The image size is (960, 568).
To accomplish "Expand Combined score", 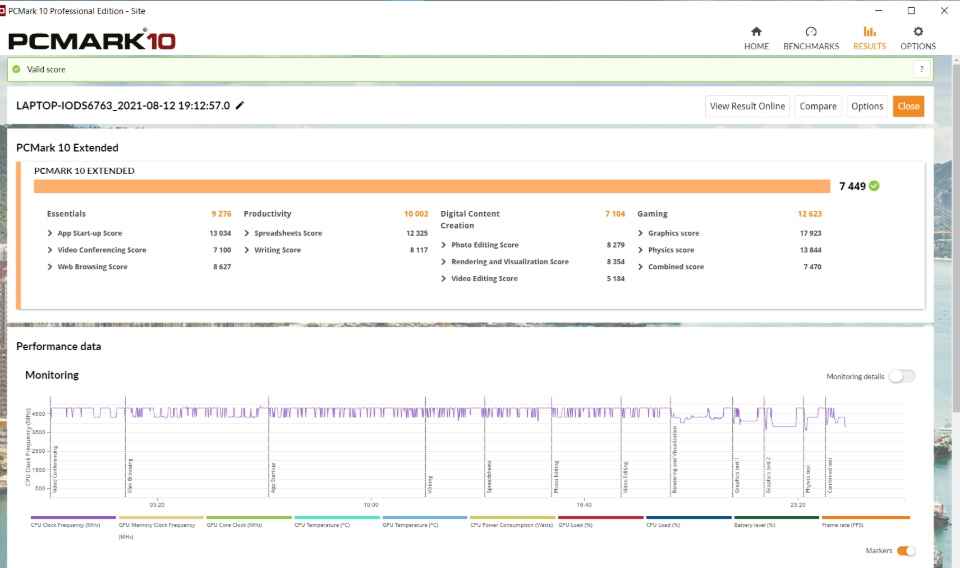I will point(640,267).
